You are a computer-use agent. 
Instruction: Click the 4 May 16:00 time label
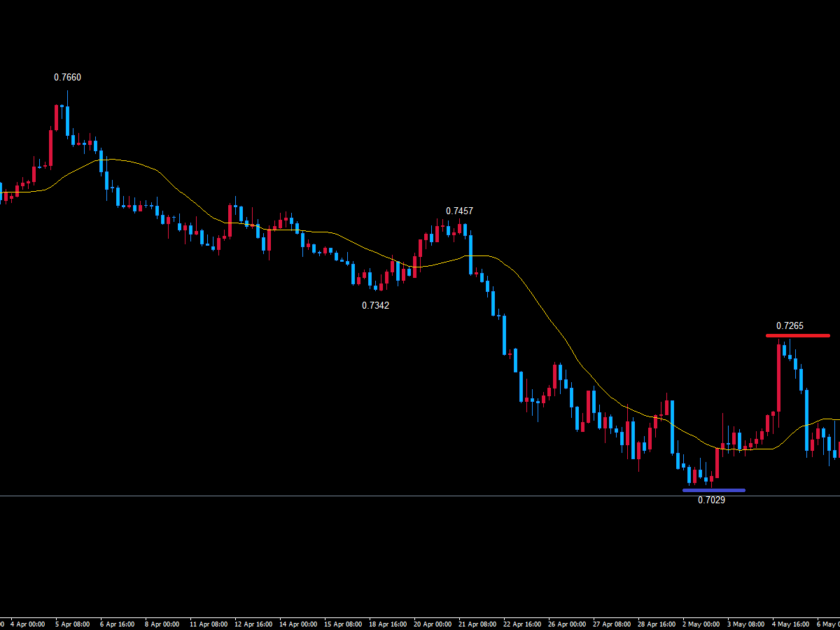(792, 623)
